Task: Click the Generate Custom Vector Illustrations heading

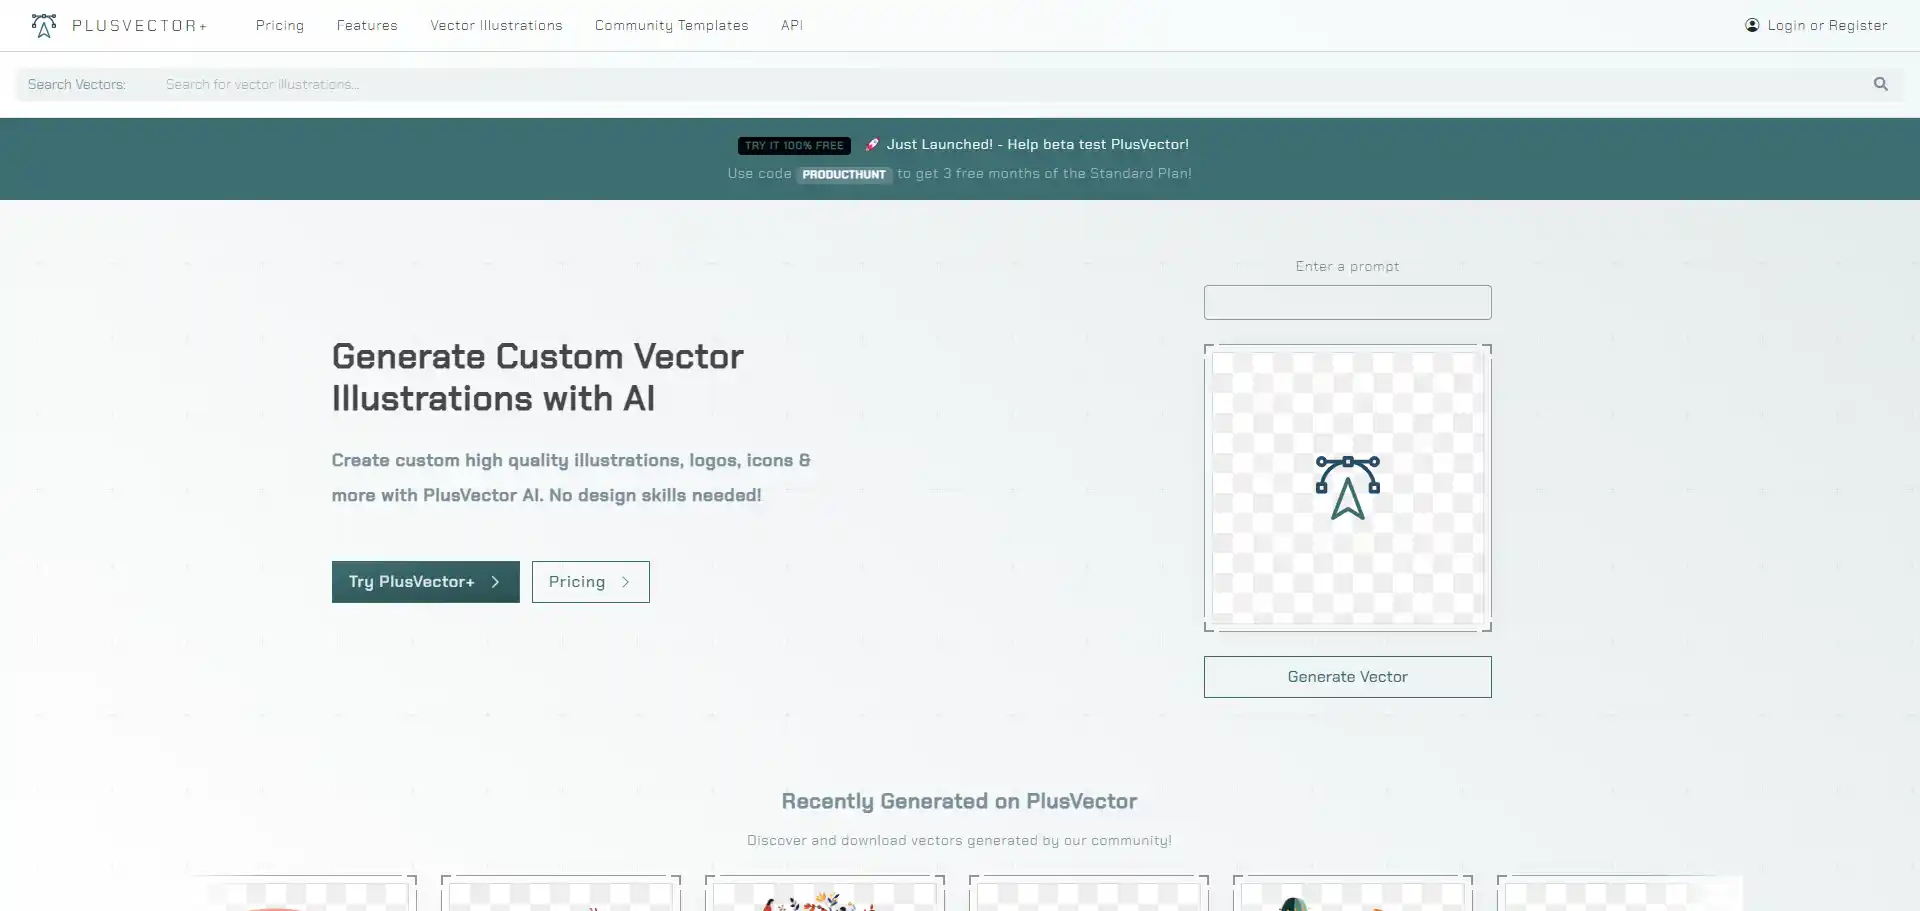Action: tap(538, 377)
